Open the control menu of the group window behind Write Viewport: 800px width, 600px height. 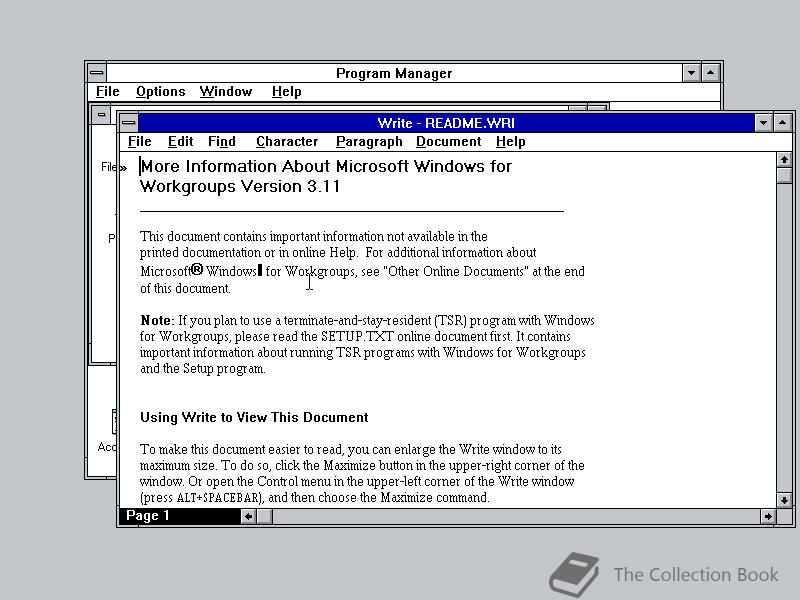point(102,114)
